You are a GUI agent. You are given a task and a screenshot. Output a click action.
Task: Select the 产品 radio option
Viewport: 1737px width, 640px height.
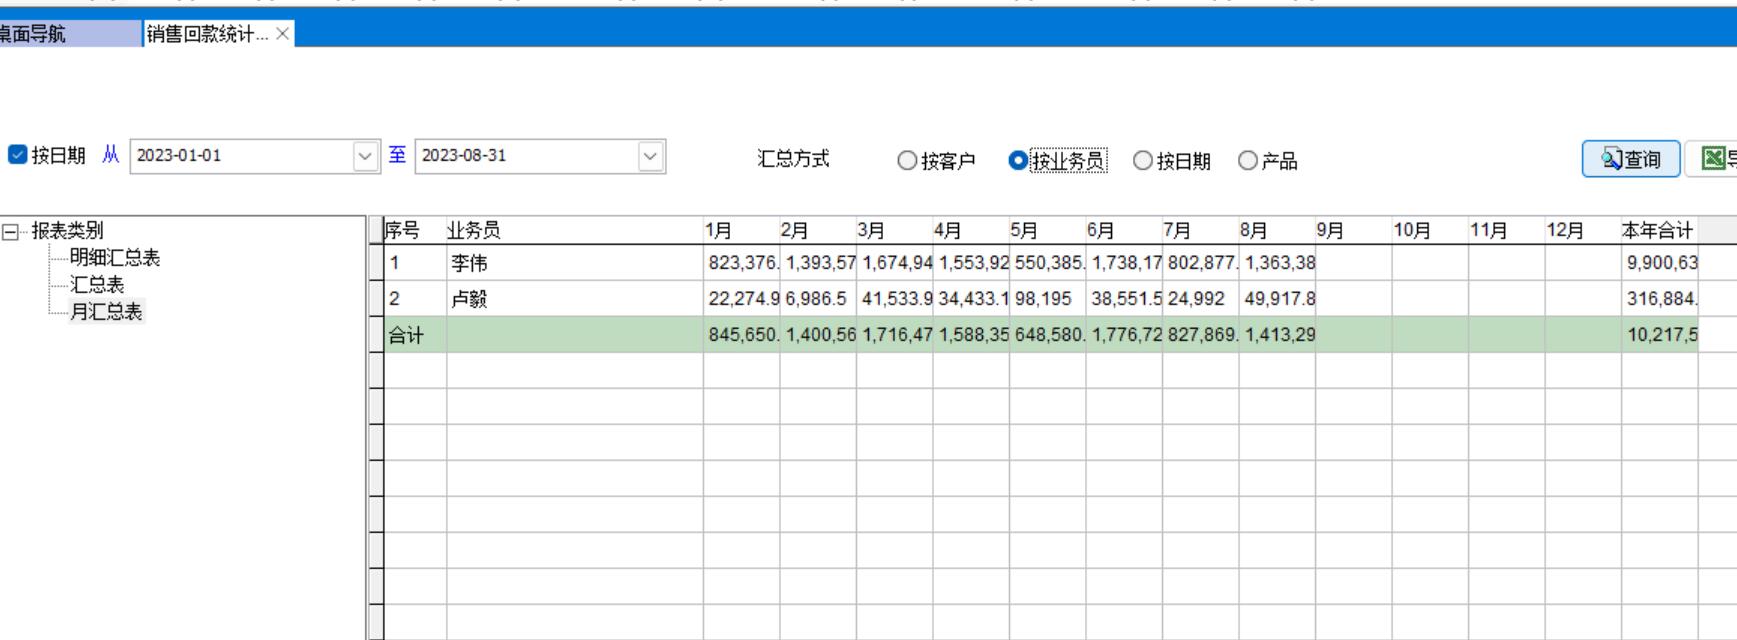click(1248, 161)
